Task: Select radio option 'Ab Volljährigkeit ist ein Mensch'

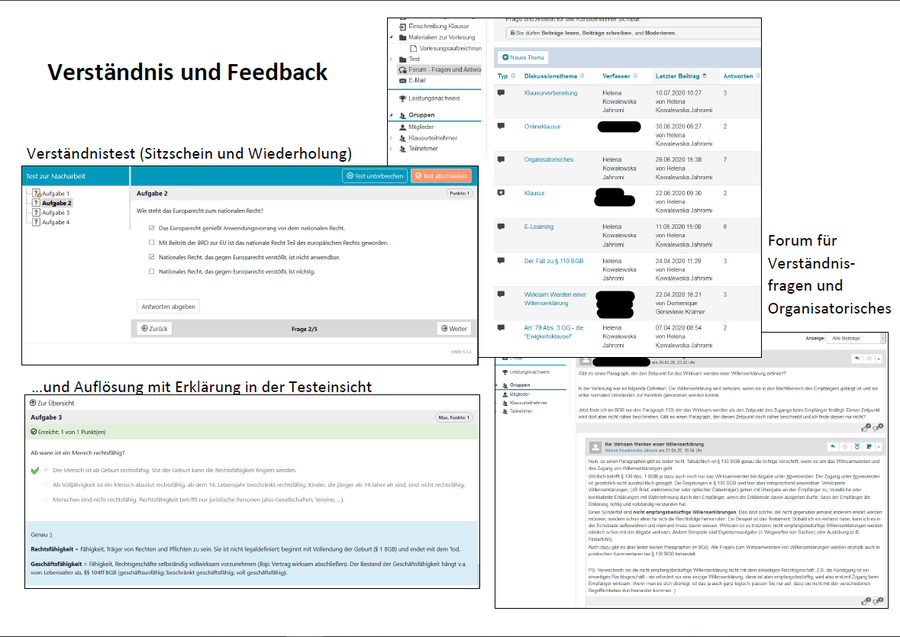Action: click(x=46, y=485)
